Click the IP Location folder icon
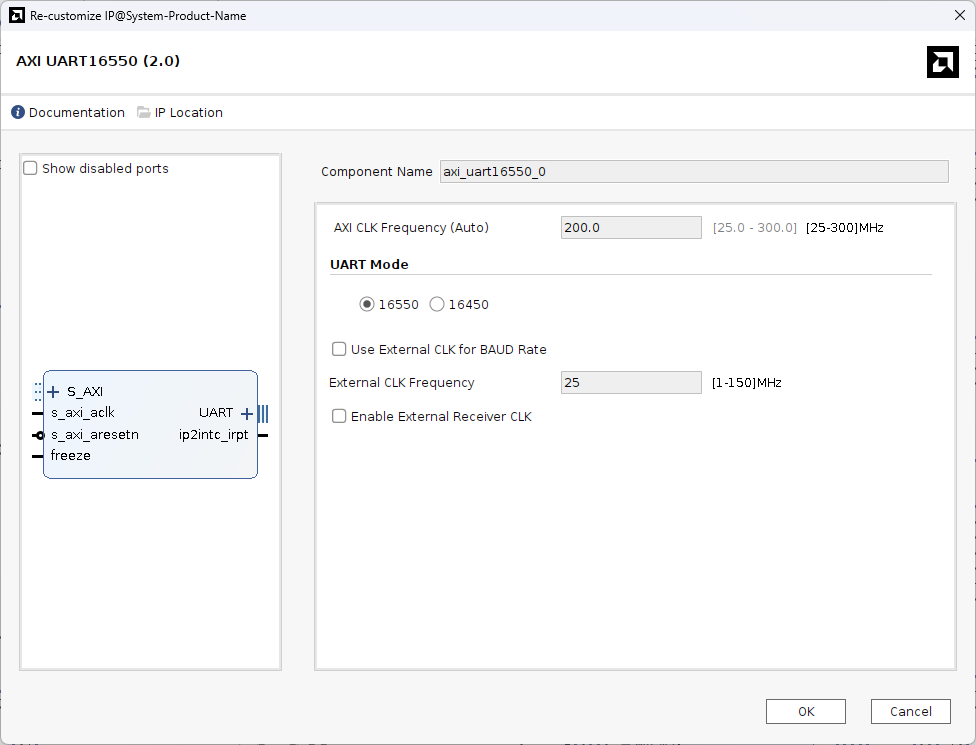Screen dimensions: 976x745 (x=144, y=113)
